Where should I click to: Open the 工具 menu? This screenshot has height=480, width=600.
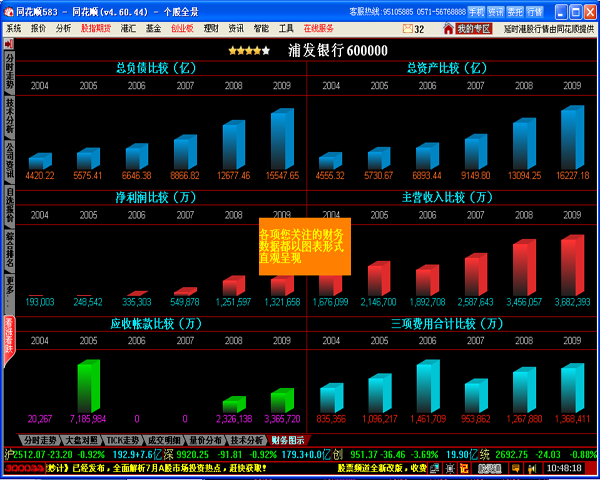point(286,29)
